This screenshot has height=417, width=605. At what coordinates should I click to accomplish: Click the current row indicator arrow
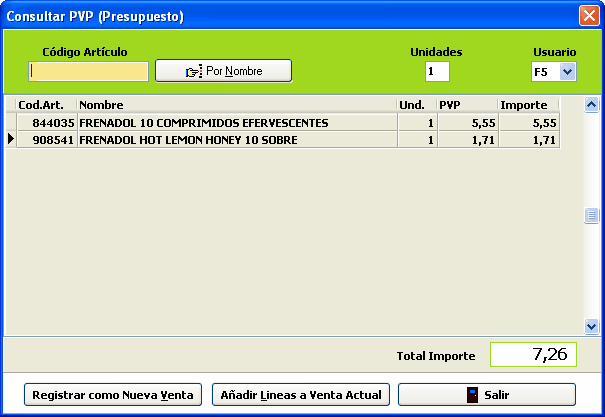(x=11, y=141)
